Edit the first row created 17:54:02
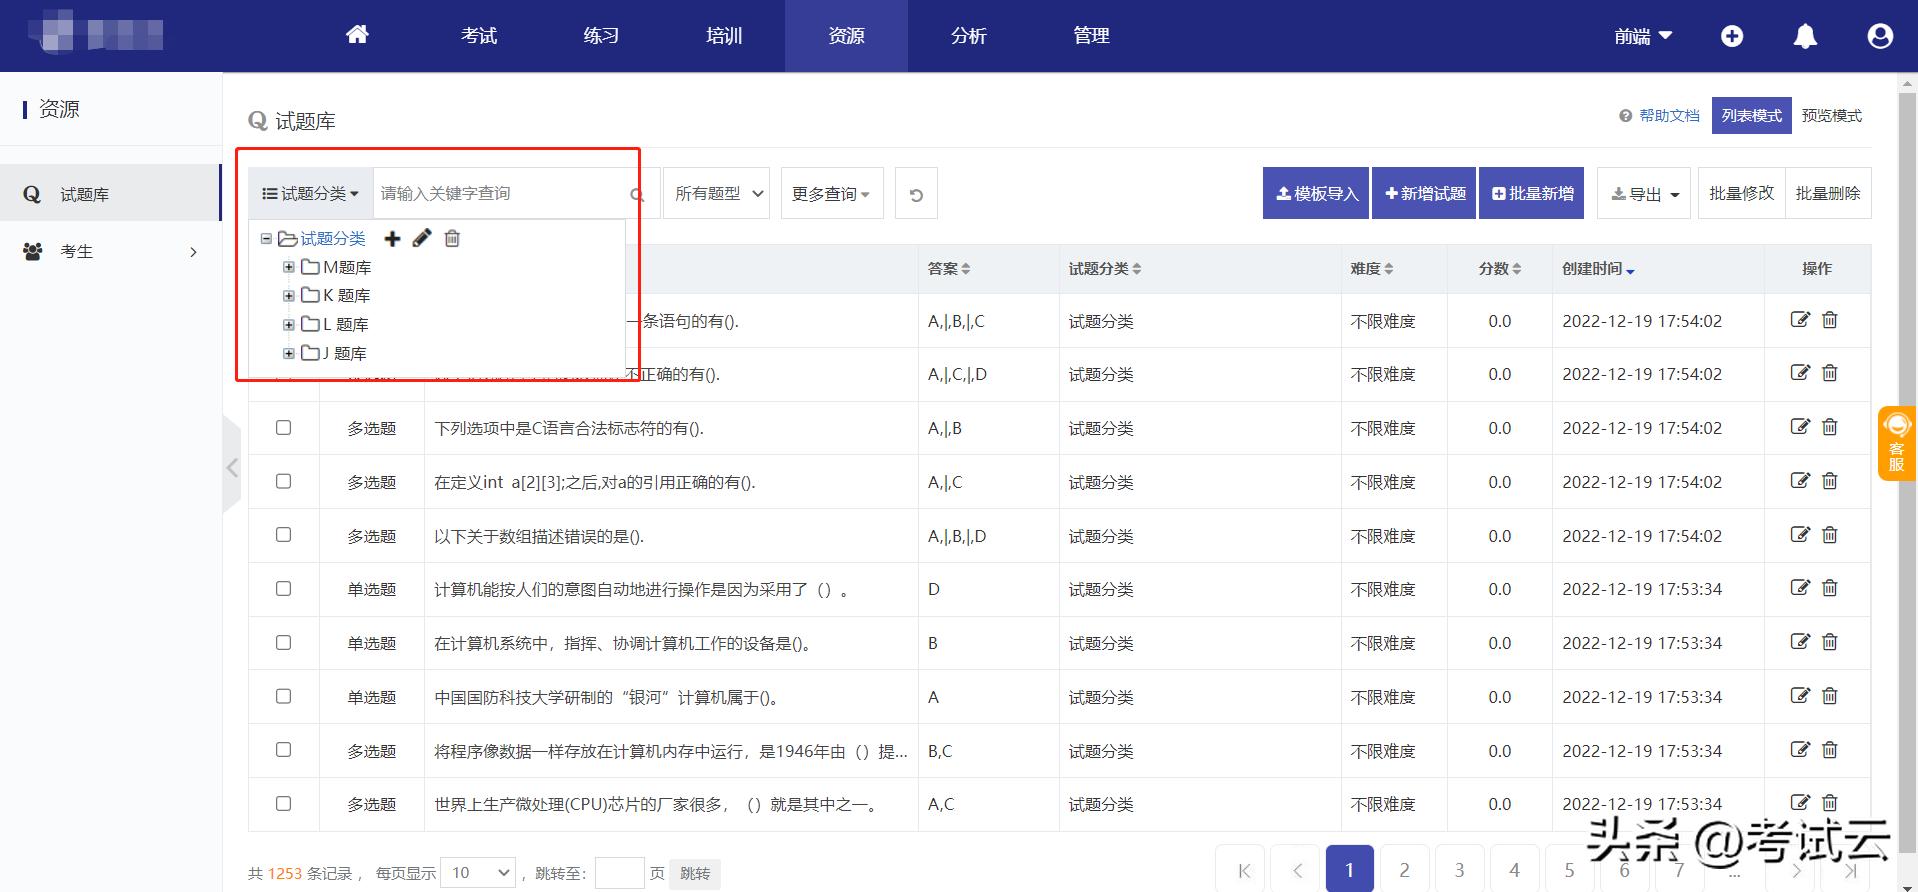 (1800, 320)
